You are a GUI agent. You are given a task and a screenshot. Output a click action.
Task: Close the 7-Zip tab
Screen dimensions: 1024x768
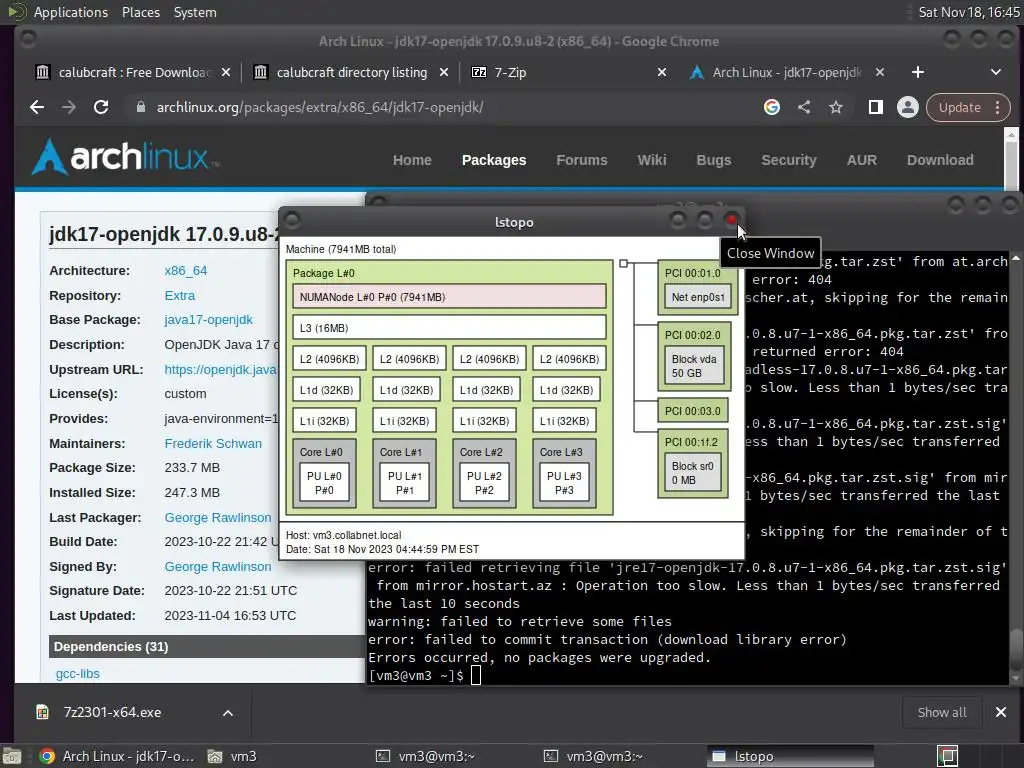pos(662,72)
